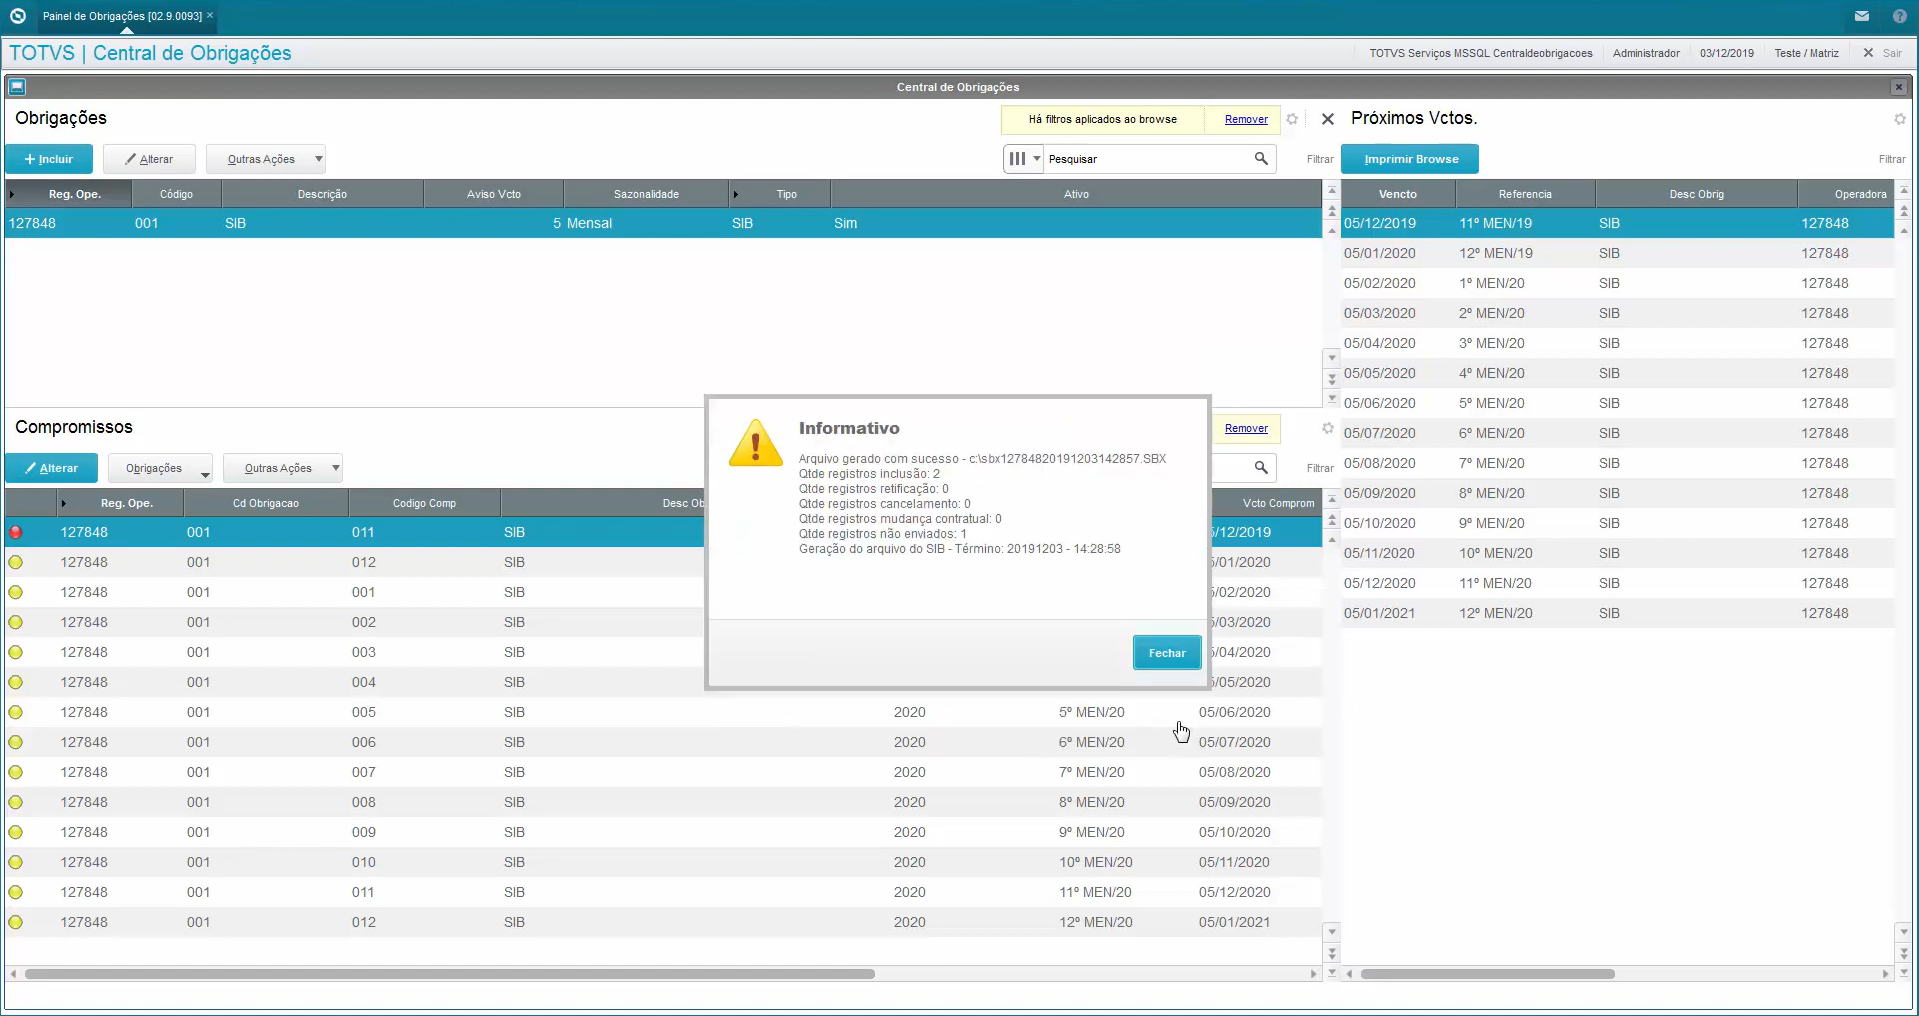Viewport: 1919px width, 1016px height.
Task: Click the TOTVS logo icon in title bar
Action: click(x=17, y=16)
